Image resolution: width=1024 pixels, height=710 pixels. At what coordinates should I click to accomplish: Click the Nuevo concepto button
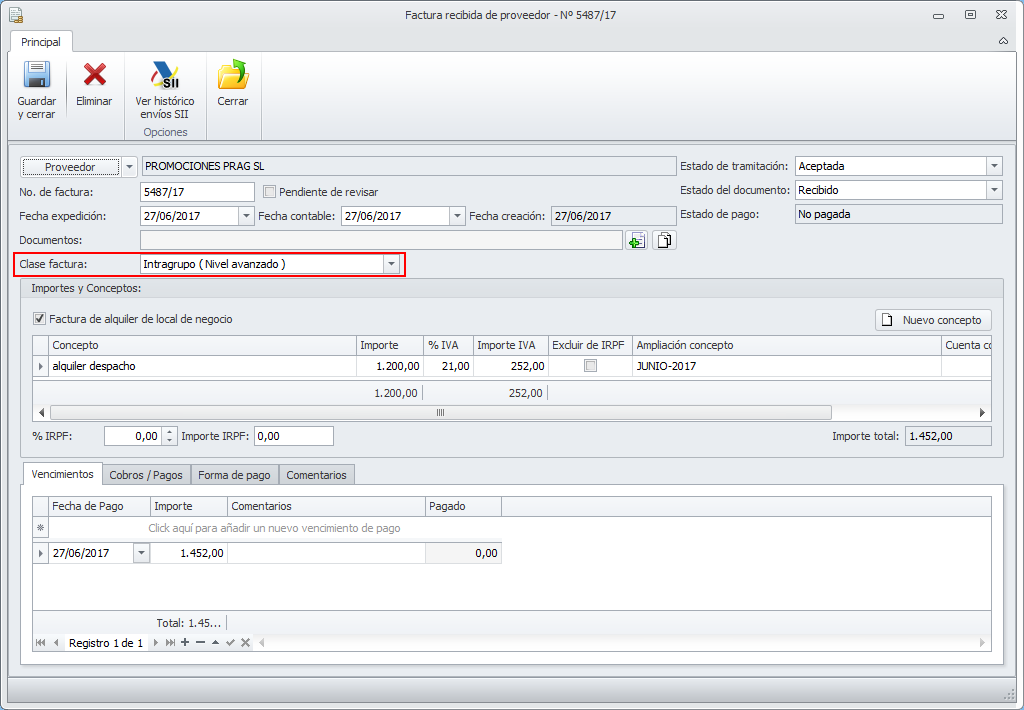pos(934,320)
